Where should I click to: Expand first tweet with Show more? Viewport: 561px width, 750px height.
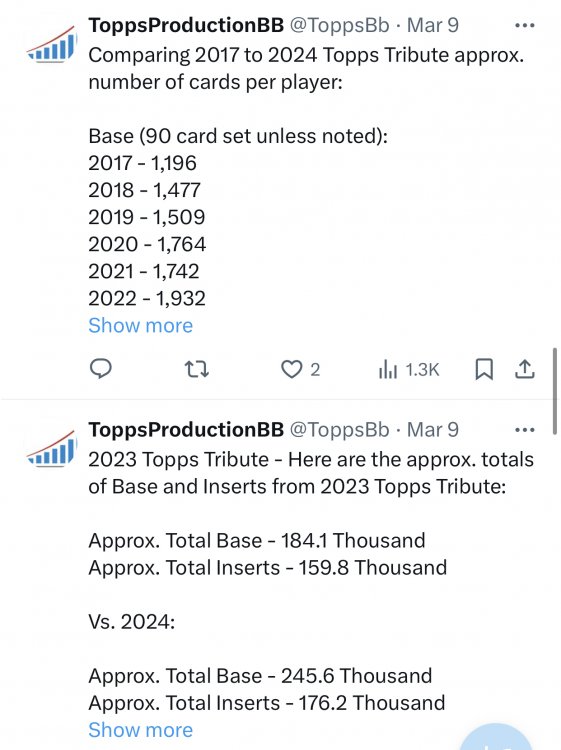click(x=141, y=325)
